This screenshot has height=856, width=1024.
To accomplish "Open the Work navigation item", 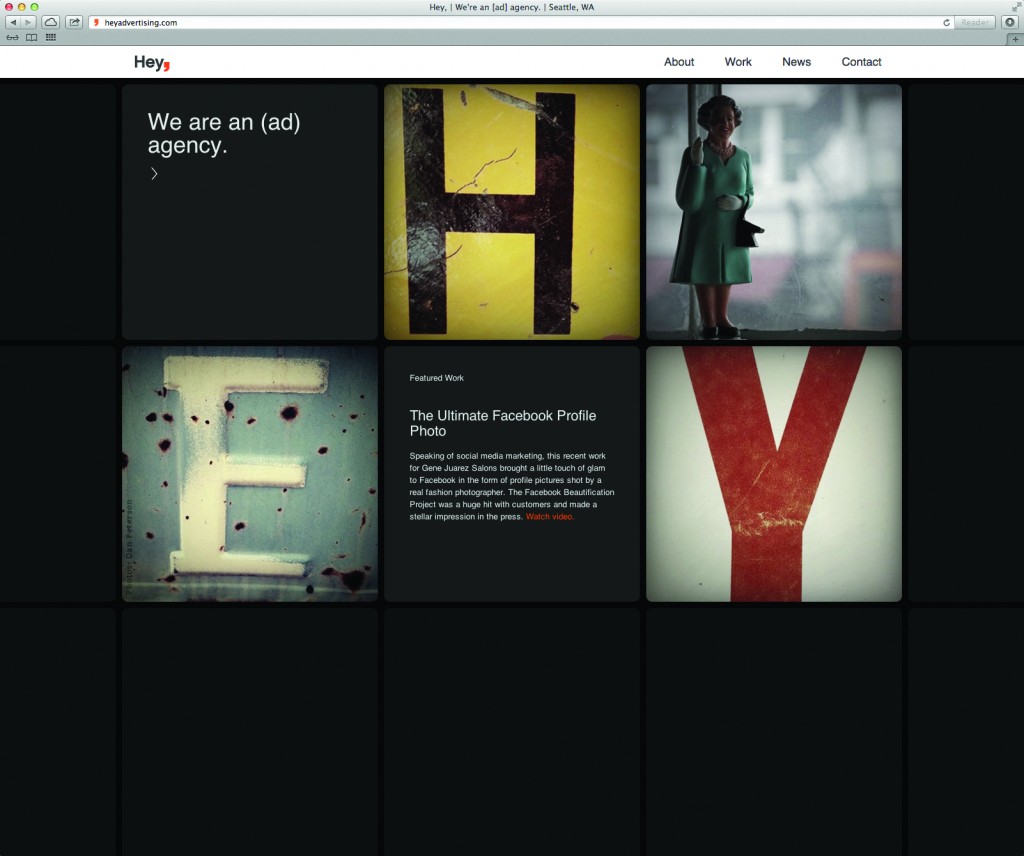I will click(x=738, y=62).
